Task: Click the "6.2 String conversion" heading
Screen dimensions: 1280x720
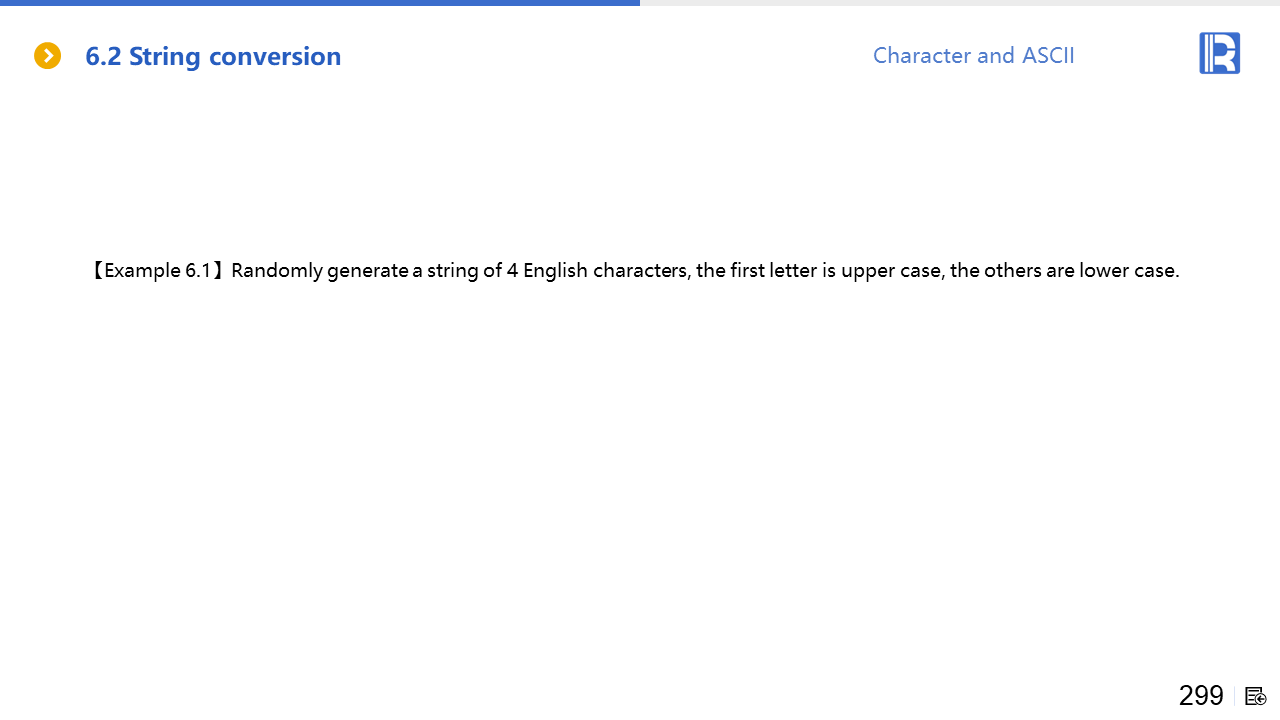Action: tap(213, 56)
